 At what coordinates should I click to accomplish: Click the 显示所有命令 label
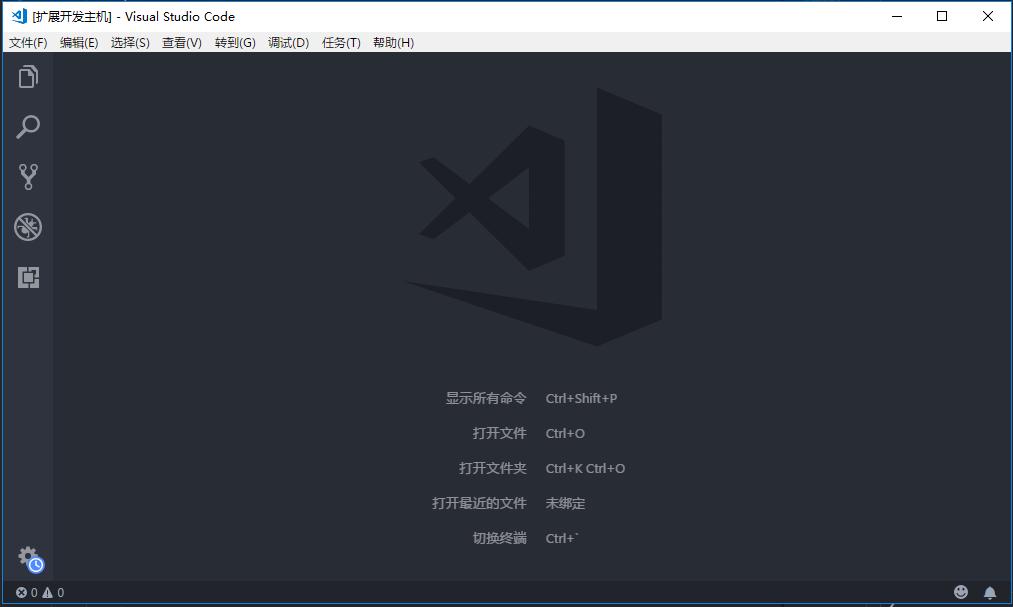click(486, 398)
